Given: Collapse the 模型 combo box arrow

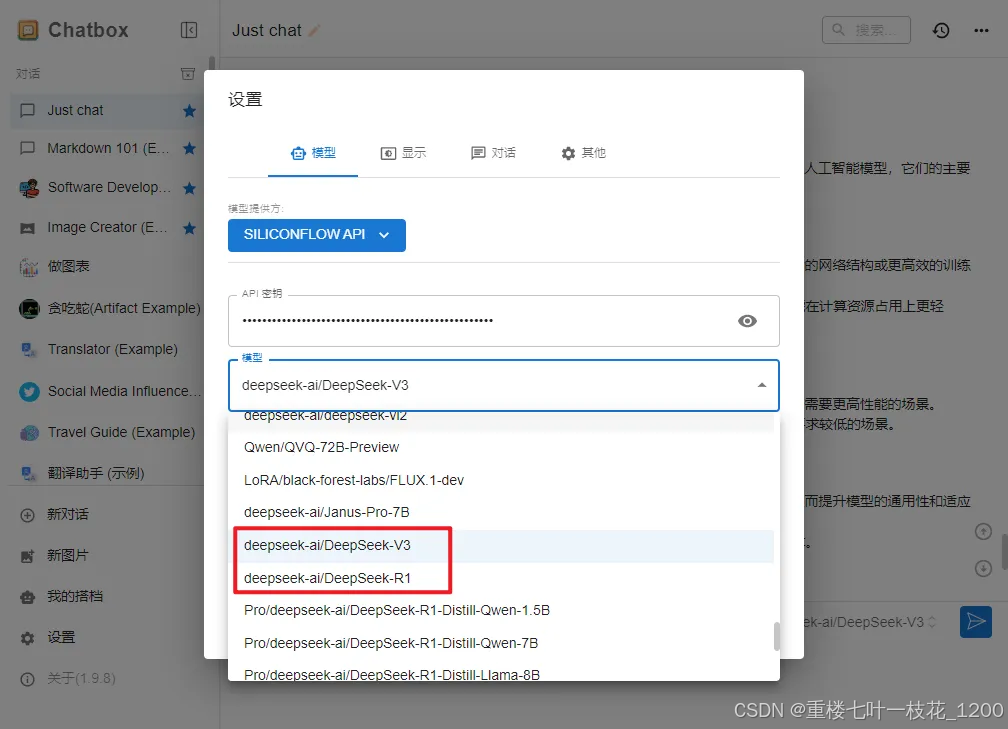Looking at the screenshot, I should [762, 385].
